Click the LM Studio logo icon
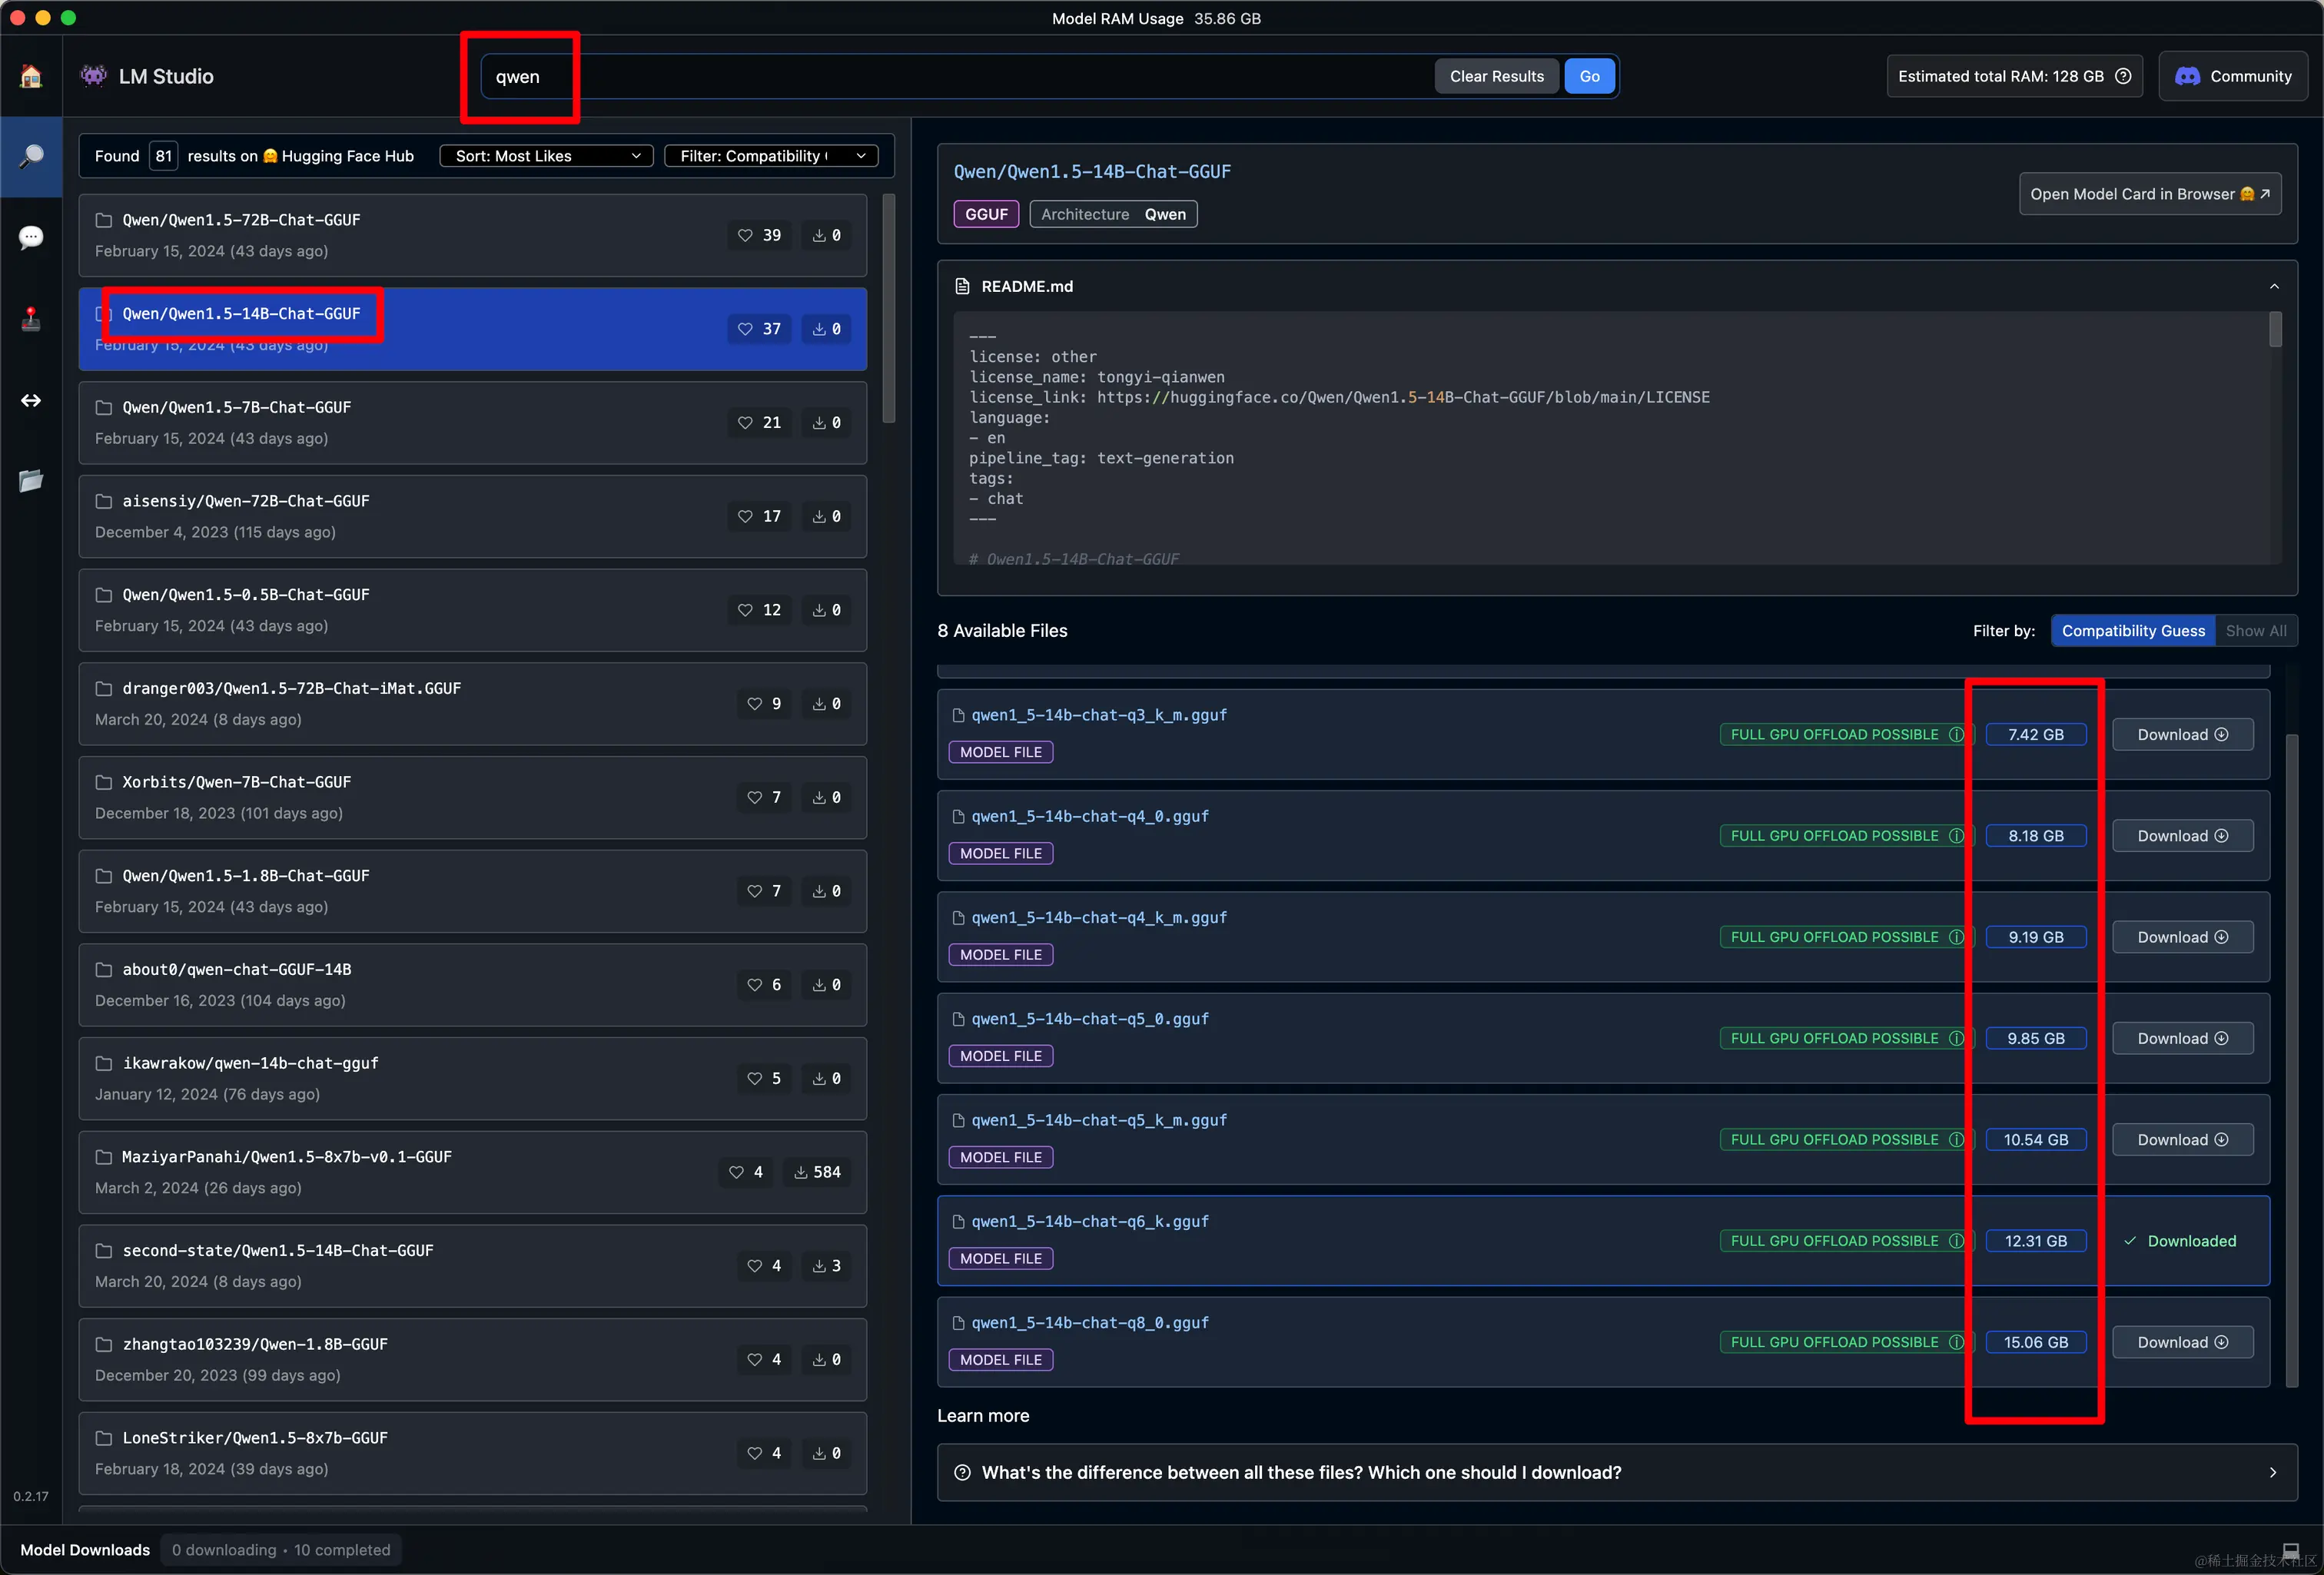This screenshot has height=1575, width=2324. 94,76
